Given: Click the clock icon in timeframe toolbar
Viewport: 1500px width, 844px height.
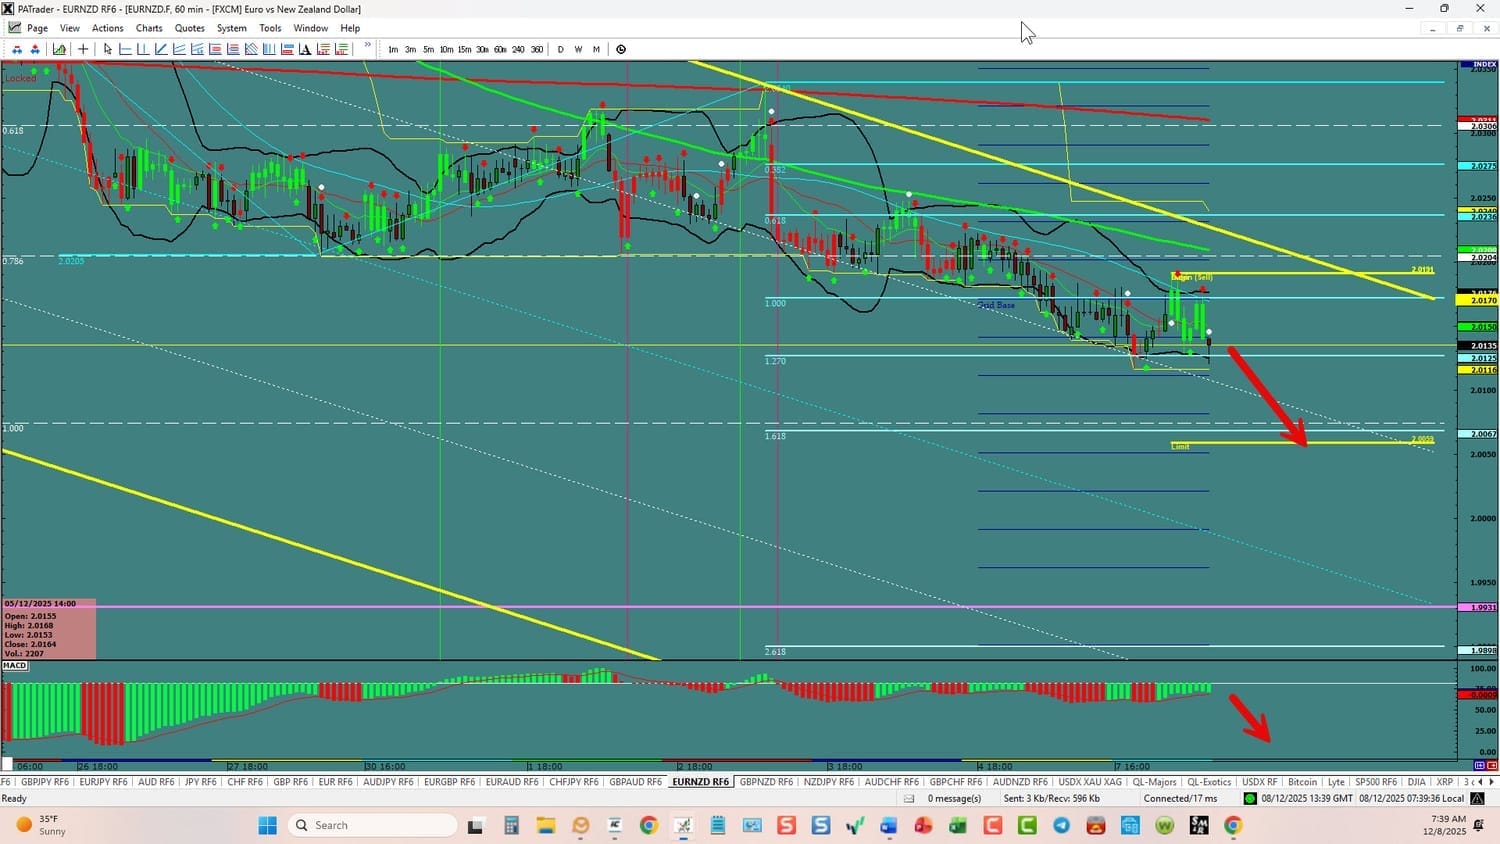Looking at the screenshot, I should pyautogui.click(x=621, y=49).
